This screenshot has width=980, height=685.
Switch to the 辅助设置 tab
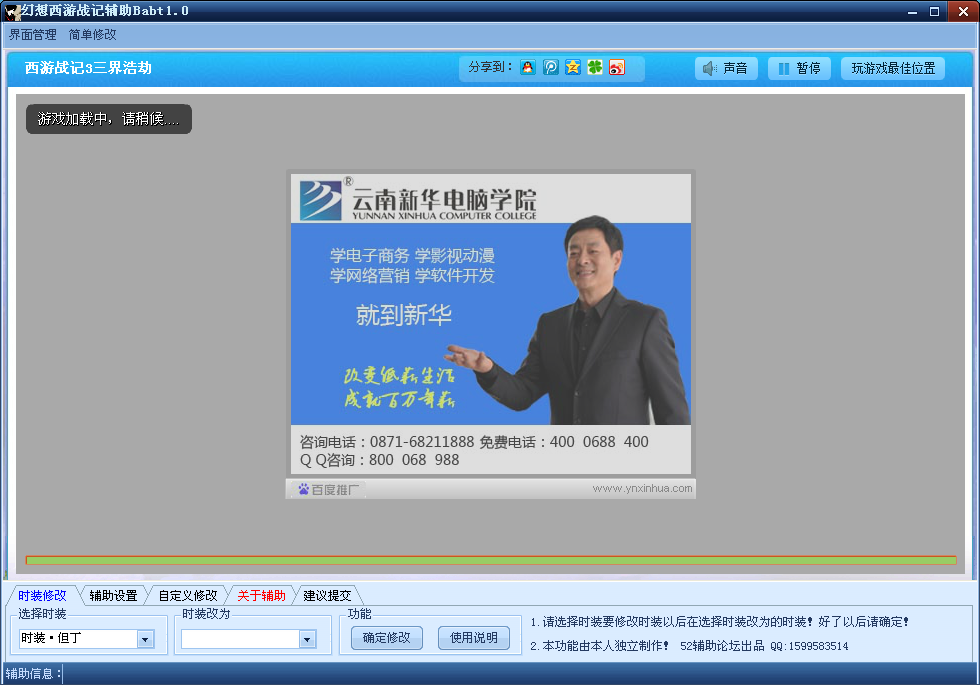coord(113,596)
